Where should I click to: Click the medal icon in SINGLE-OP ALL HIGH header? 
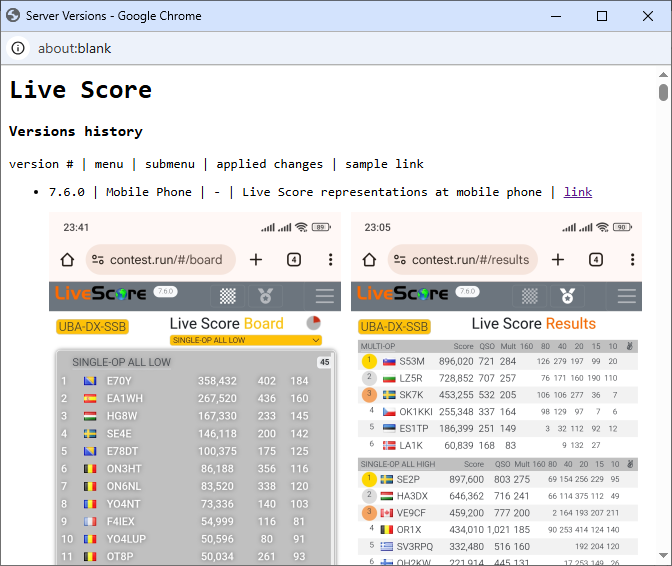[x=630, y=464]
